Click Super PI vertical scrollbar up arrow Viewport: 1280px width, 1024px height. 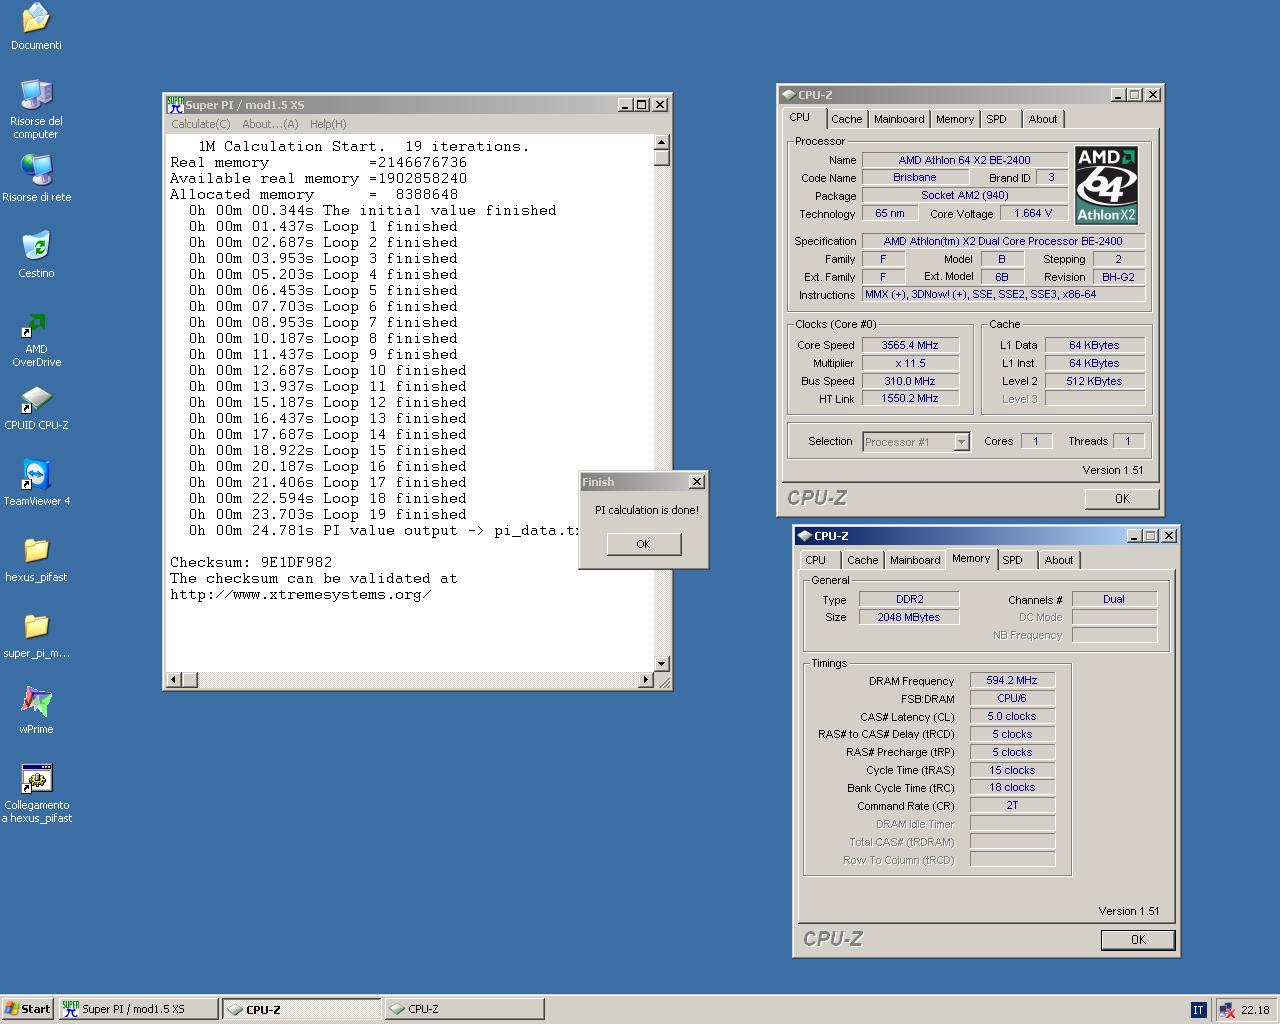coord(661,143)
